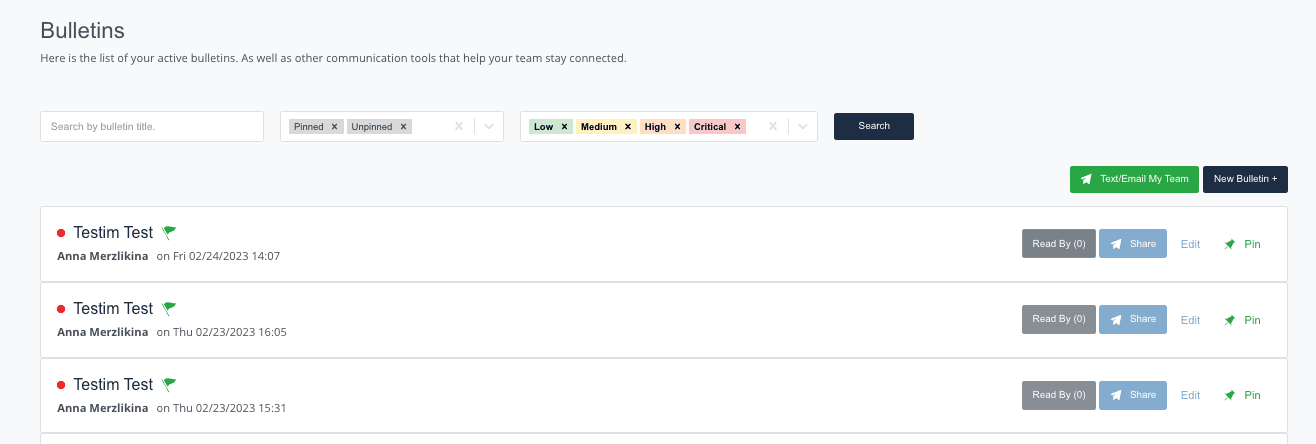The height and width of the screenshot is (444, 1316).
Task: Share the bulletin posted 02/23/2023 15:31
Action: coord(1133,395)
